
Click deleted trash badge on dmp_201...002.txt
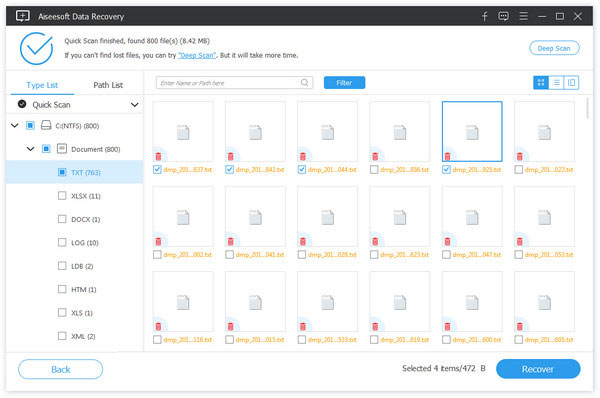(x=158, y=241)
